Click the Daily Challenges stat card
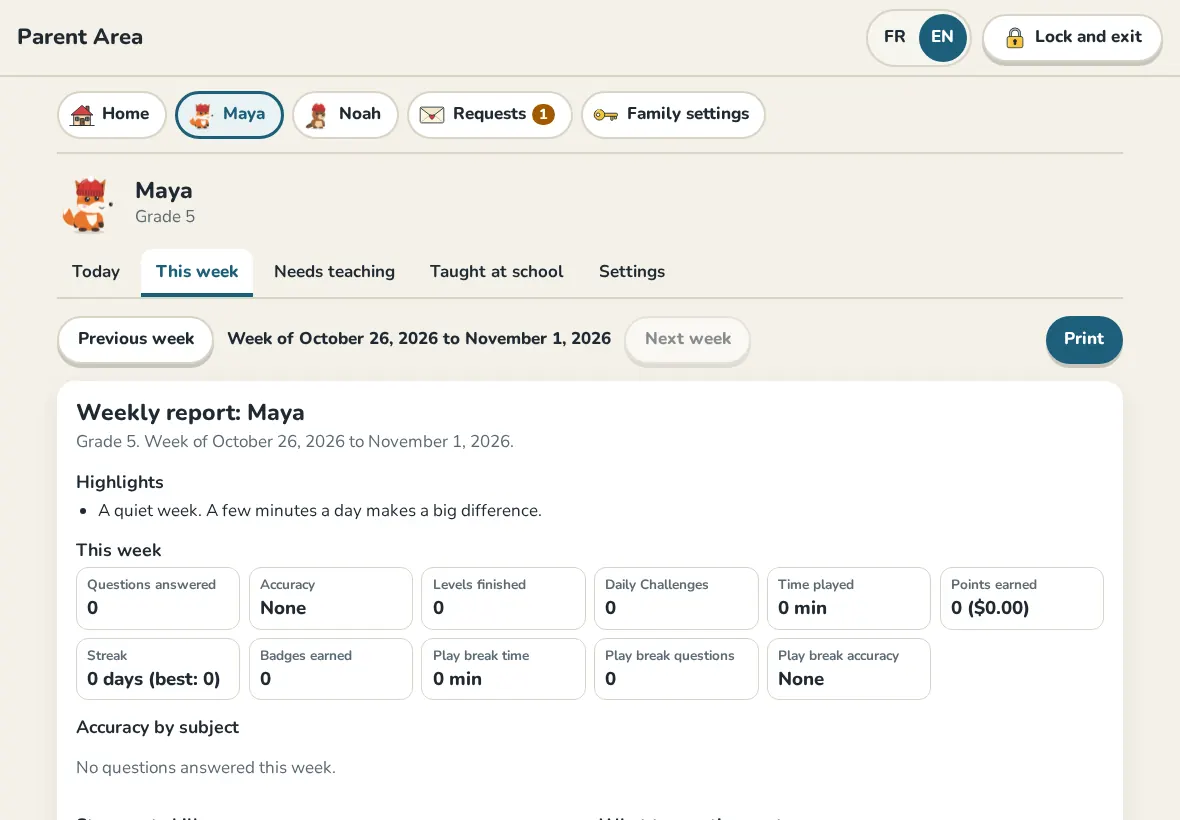The height and width of the screenshot is (820, 1180). [677, 598]
